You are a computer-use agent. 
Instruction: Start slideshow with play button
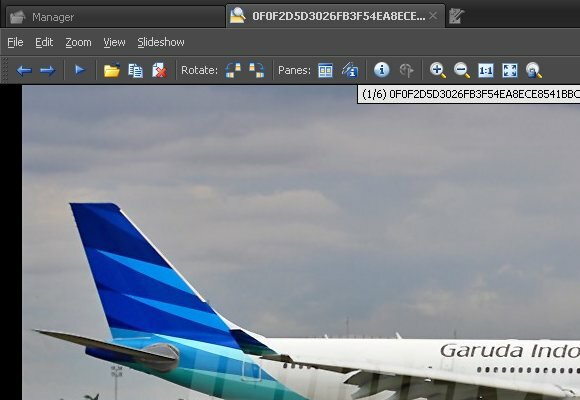80,70
